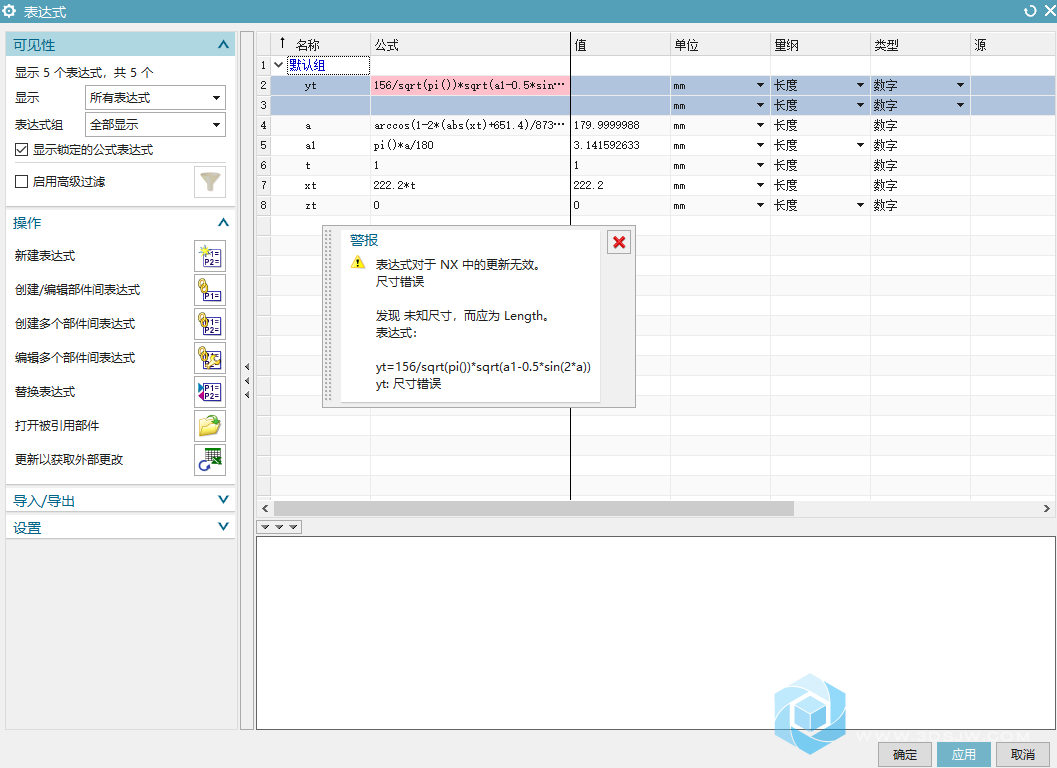Click the Formula column header
This screenshot has width=1057, height=768.
pyautogui.click(x=470, y=45)
